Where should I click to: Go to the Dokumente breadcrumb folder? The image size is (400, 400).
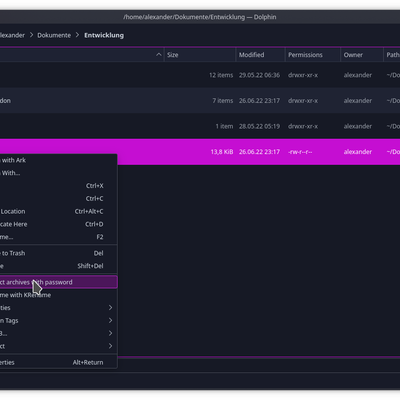tap(54, 35)
